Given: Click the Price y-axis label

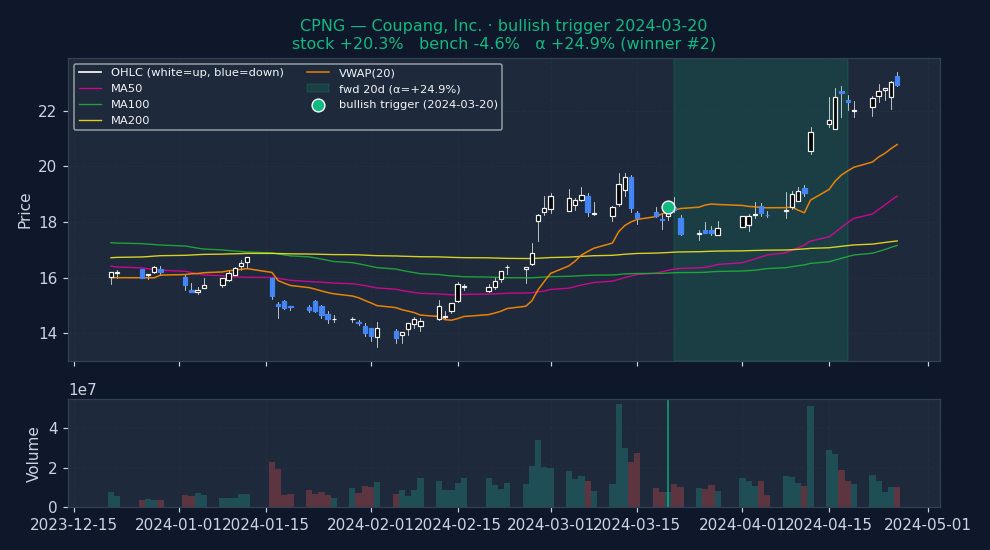Looking at the screenshot, I should pyautogui.click(x=25, y=211).
